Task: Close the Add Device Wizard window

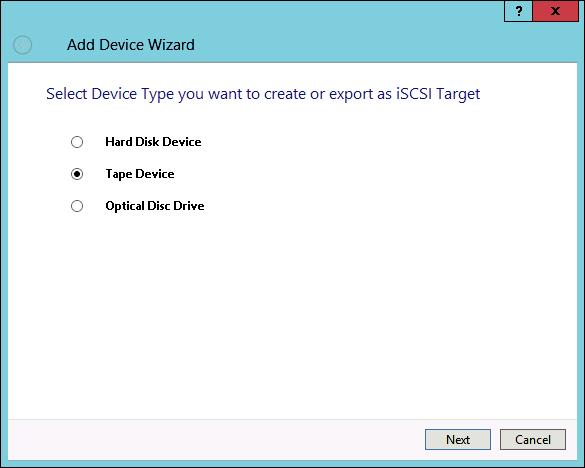Action: (556, 11)
